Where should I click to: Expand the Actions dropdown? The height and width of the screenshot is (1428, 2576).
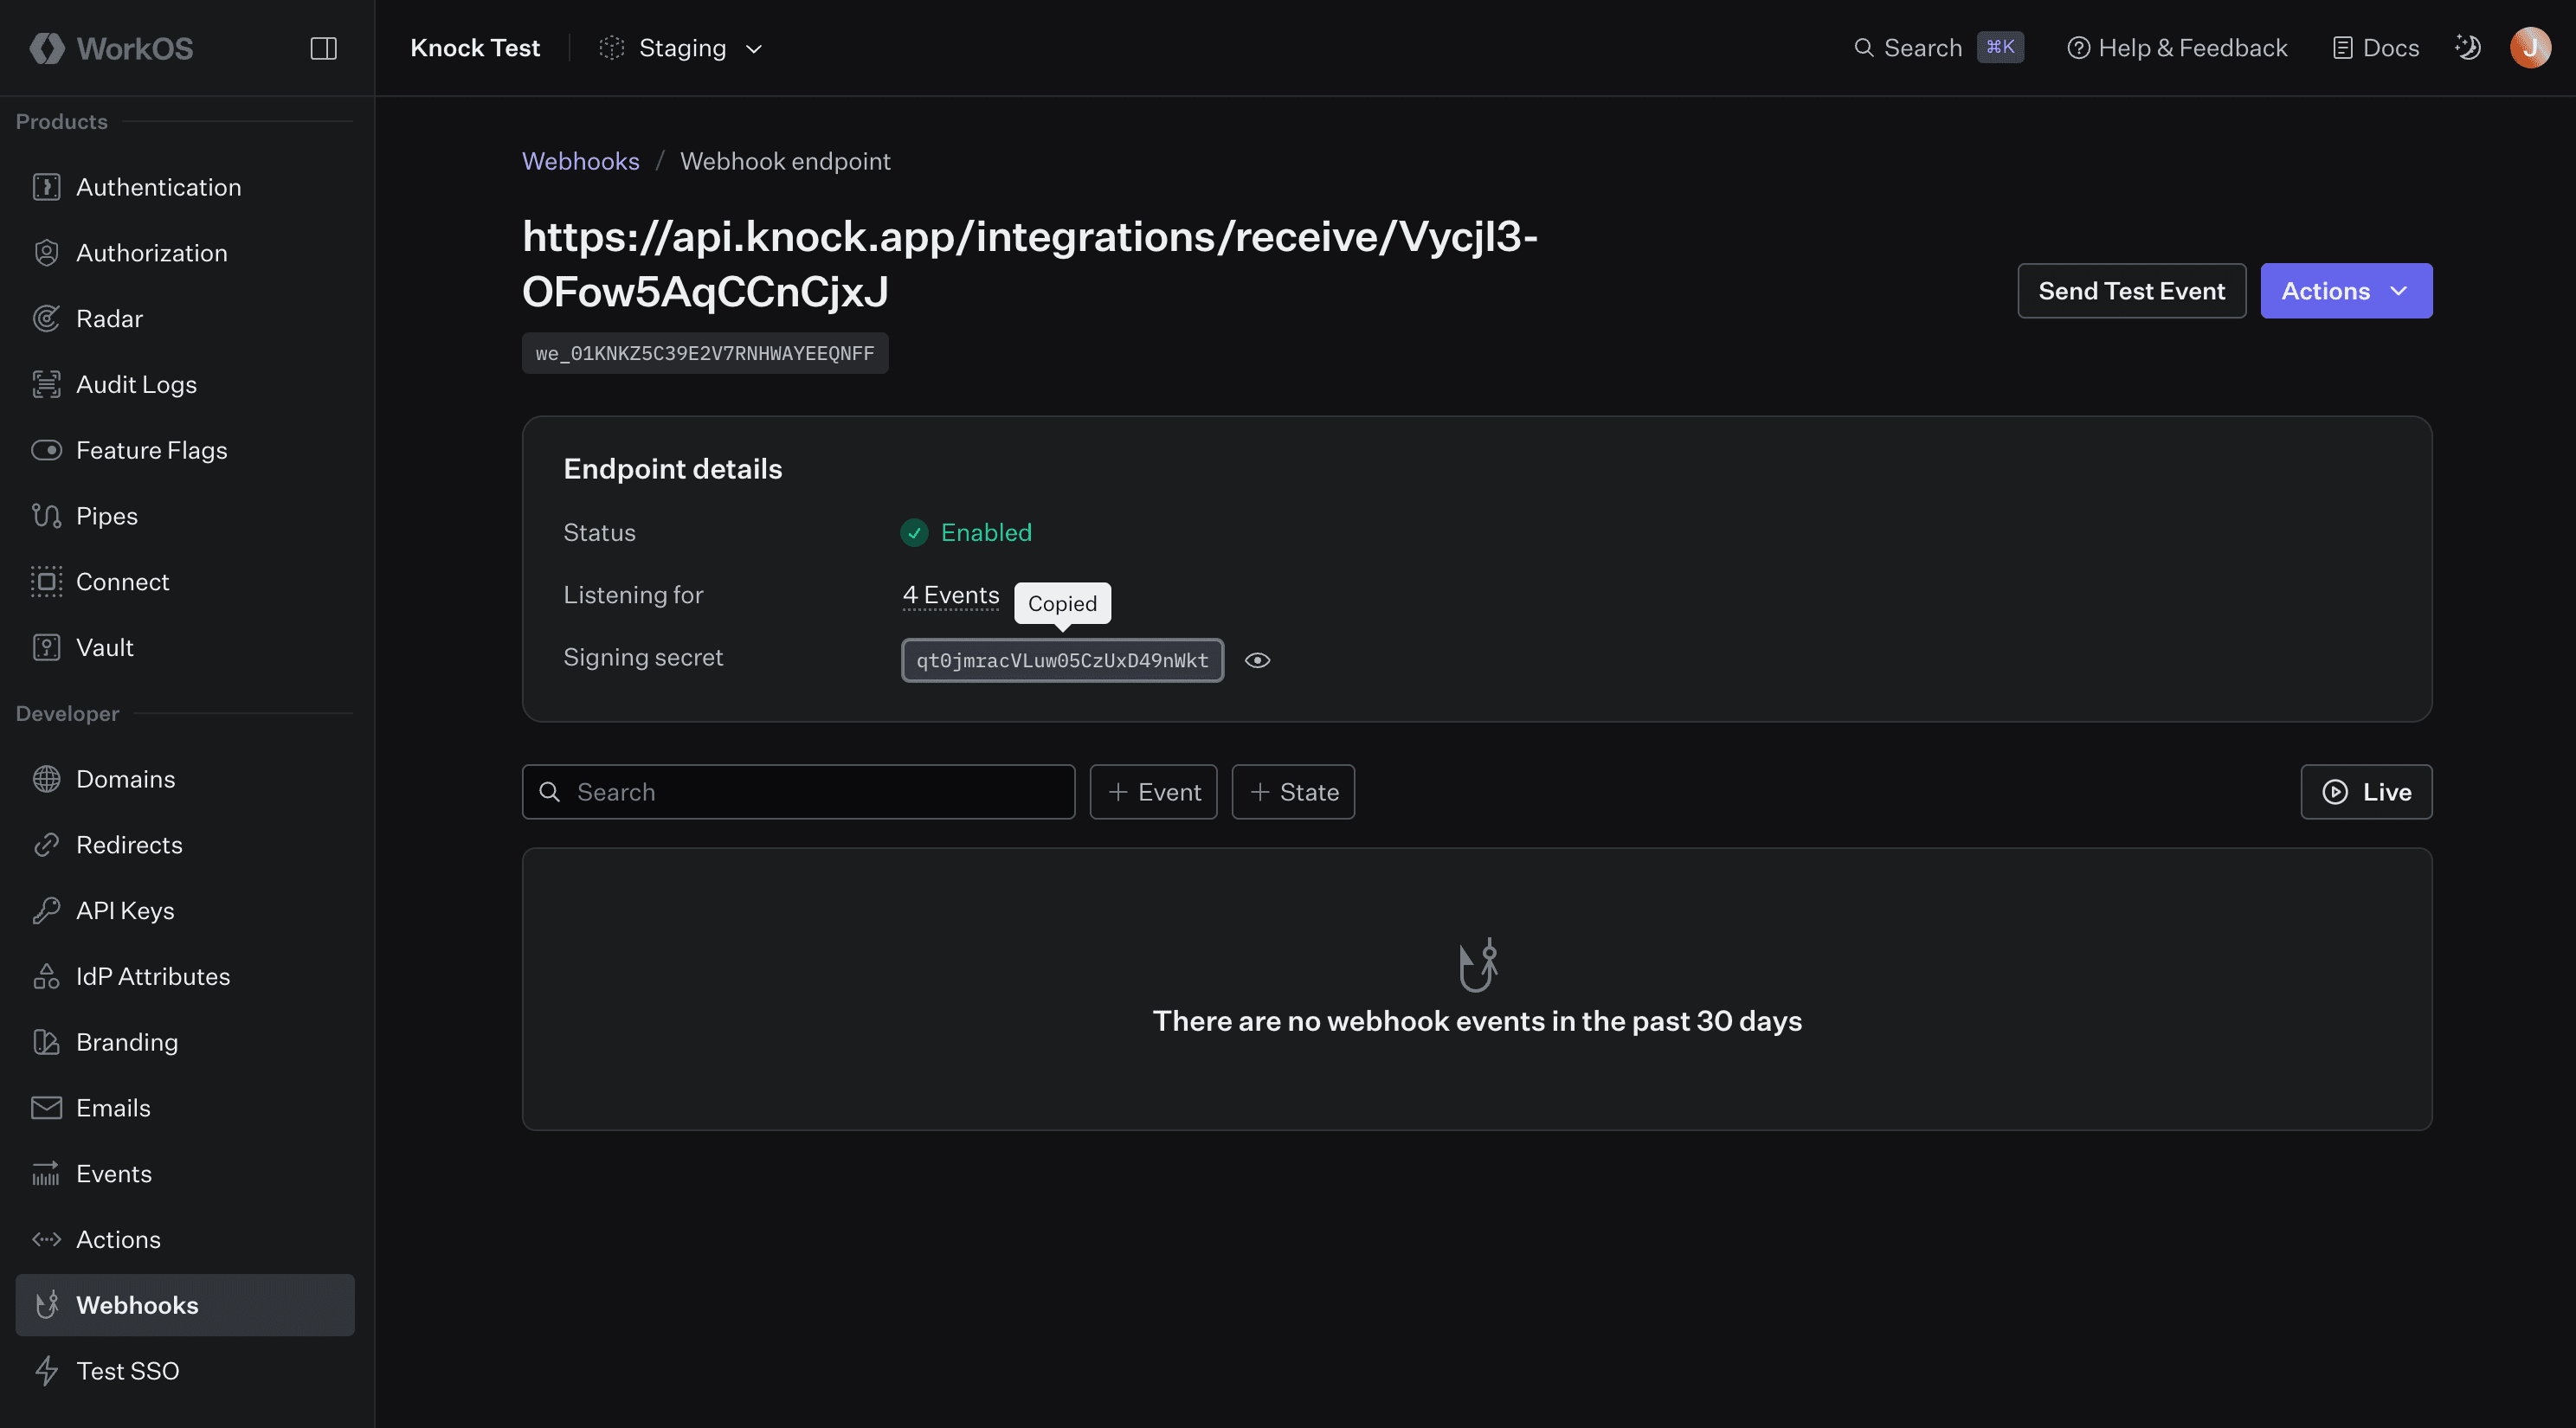2346,290
